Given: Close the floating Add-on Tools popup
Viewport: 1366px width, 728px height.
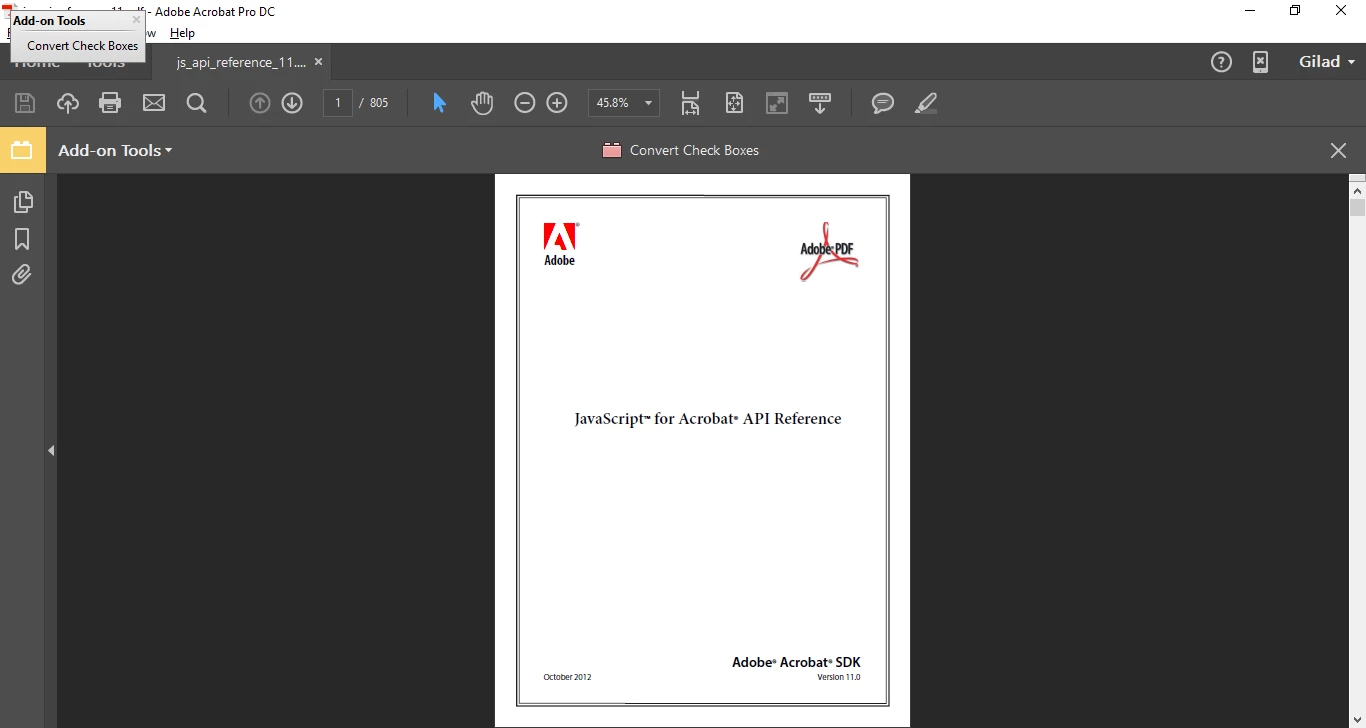Looking at the screenshot, I should [137, 20].
